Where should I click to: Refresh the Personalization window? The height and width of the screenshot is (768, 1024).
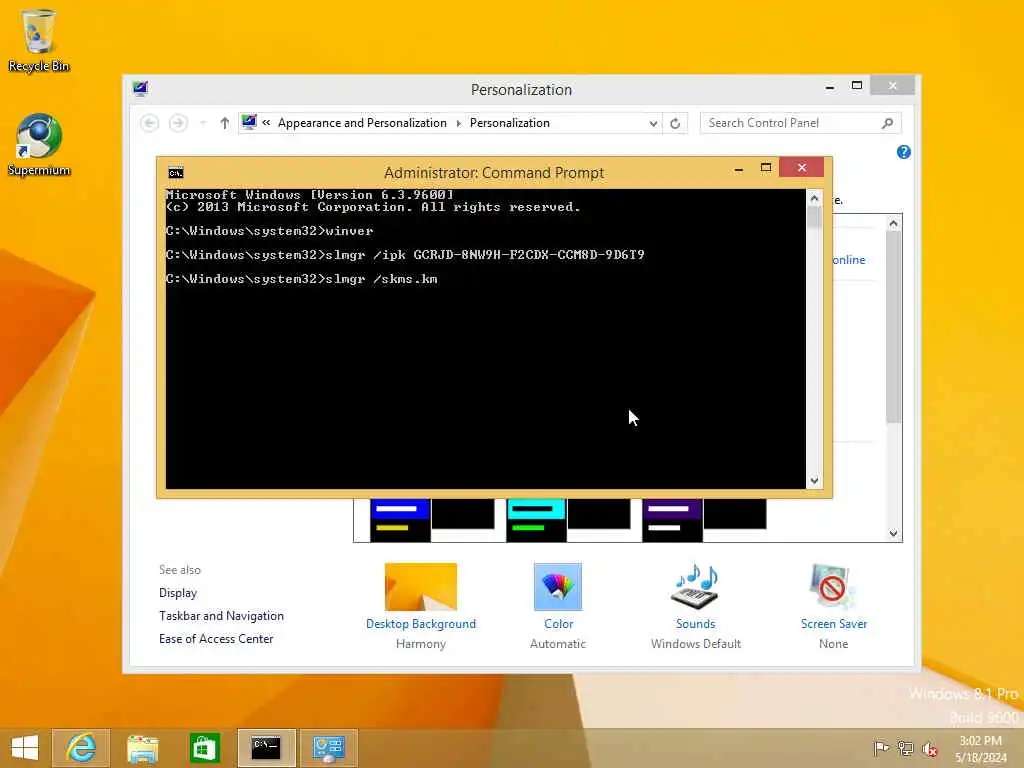(675, 123)
